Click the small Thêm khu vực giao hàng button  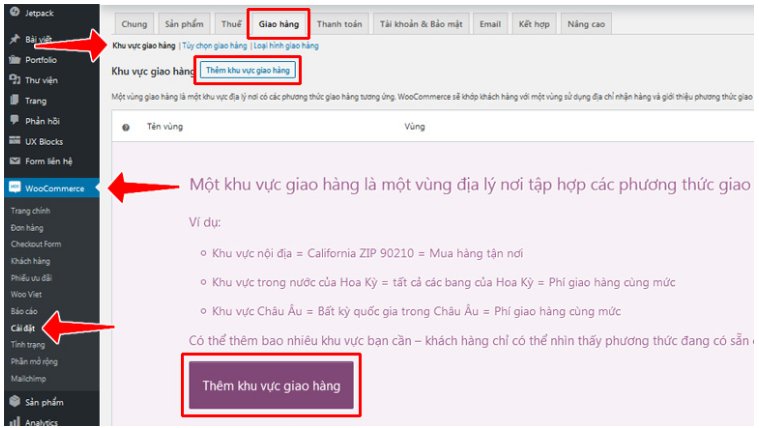(x=248, y=71)
